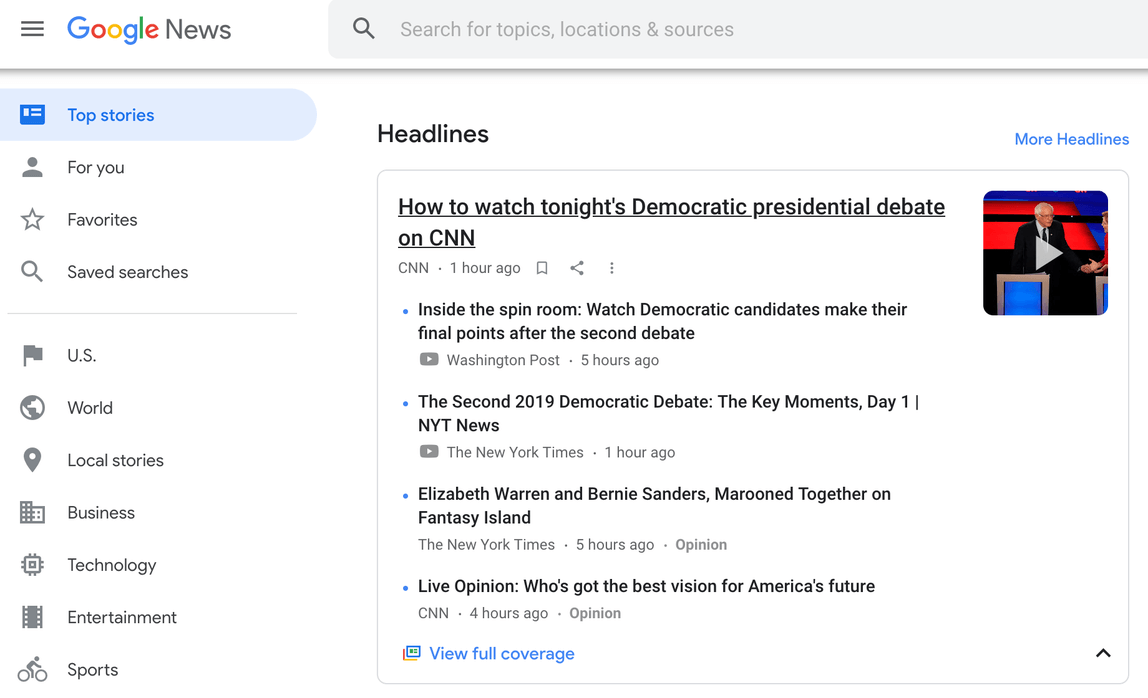Click the Top stories newspaper icon

(x=32, y=114)
